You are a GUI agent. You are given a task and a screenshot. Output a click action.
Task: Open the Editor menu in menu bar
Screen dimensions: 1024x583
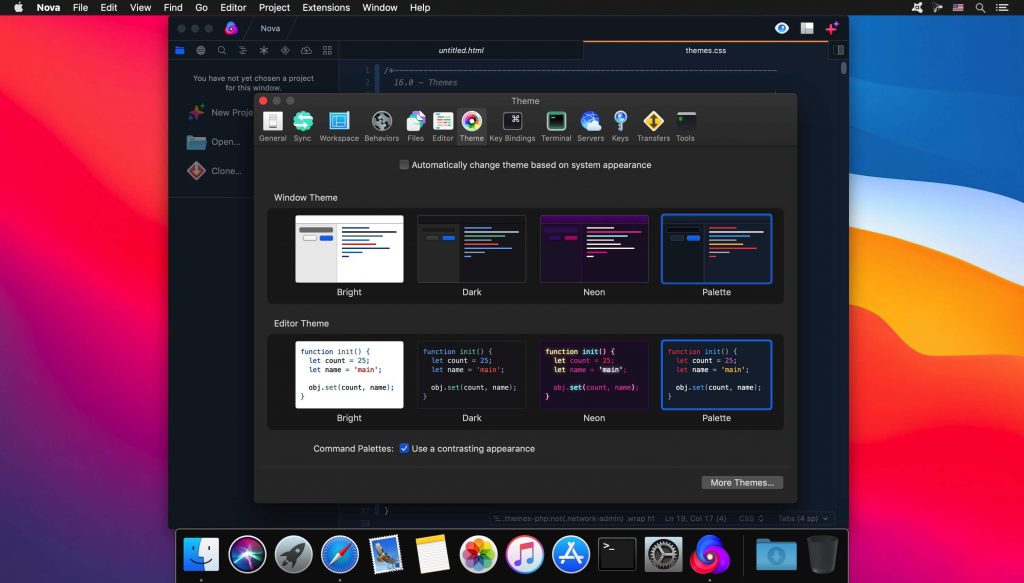point(232,8)
